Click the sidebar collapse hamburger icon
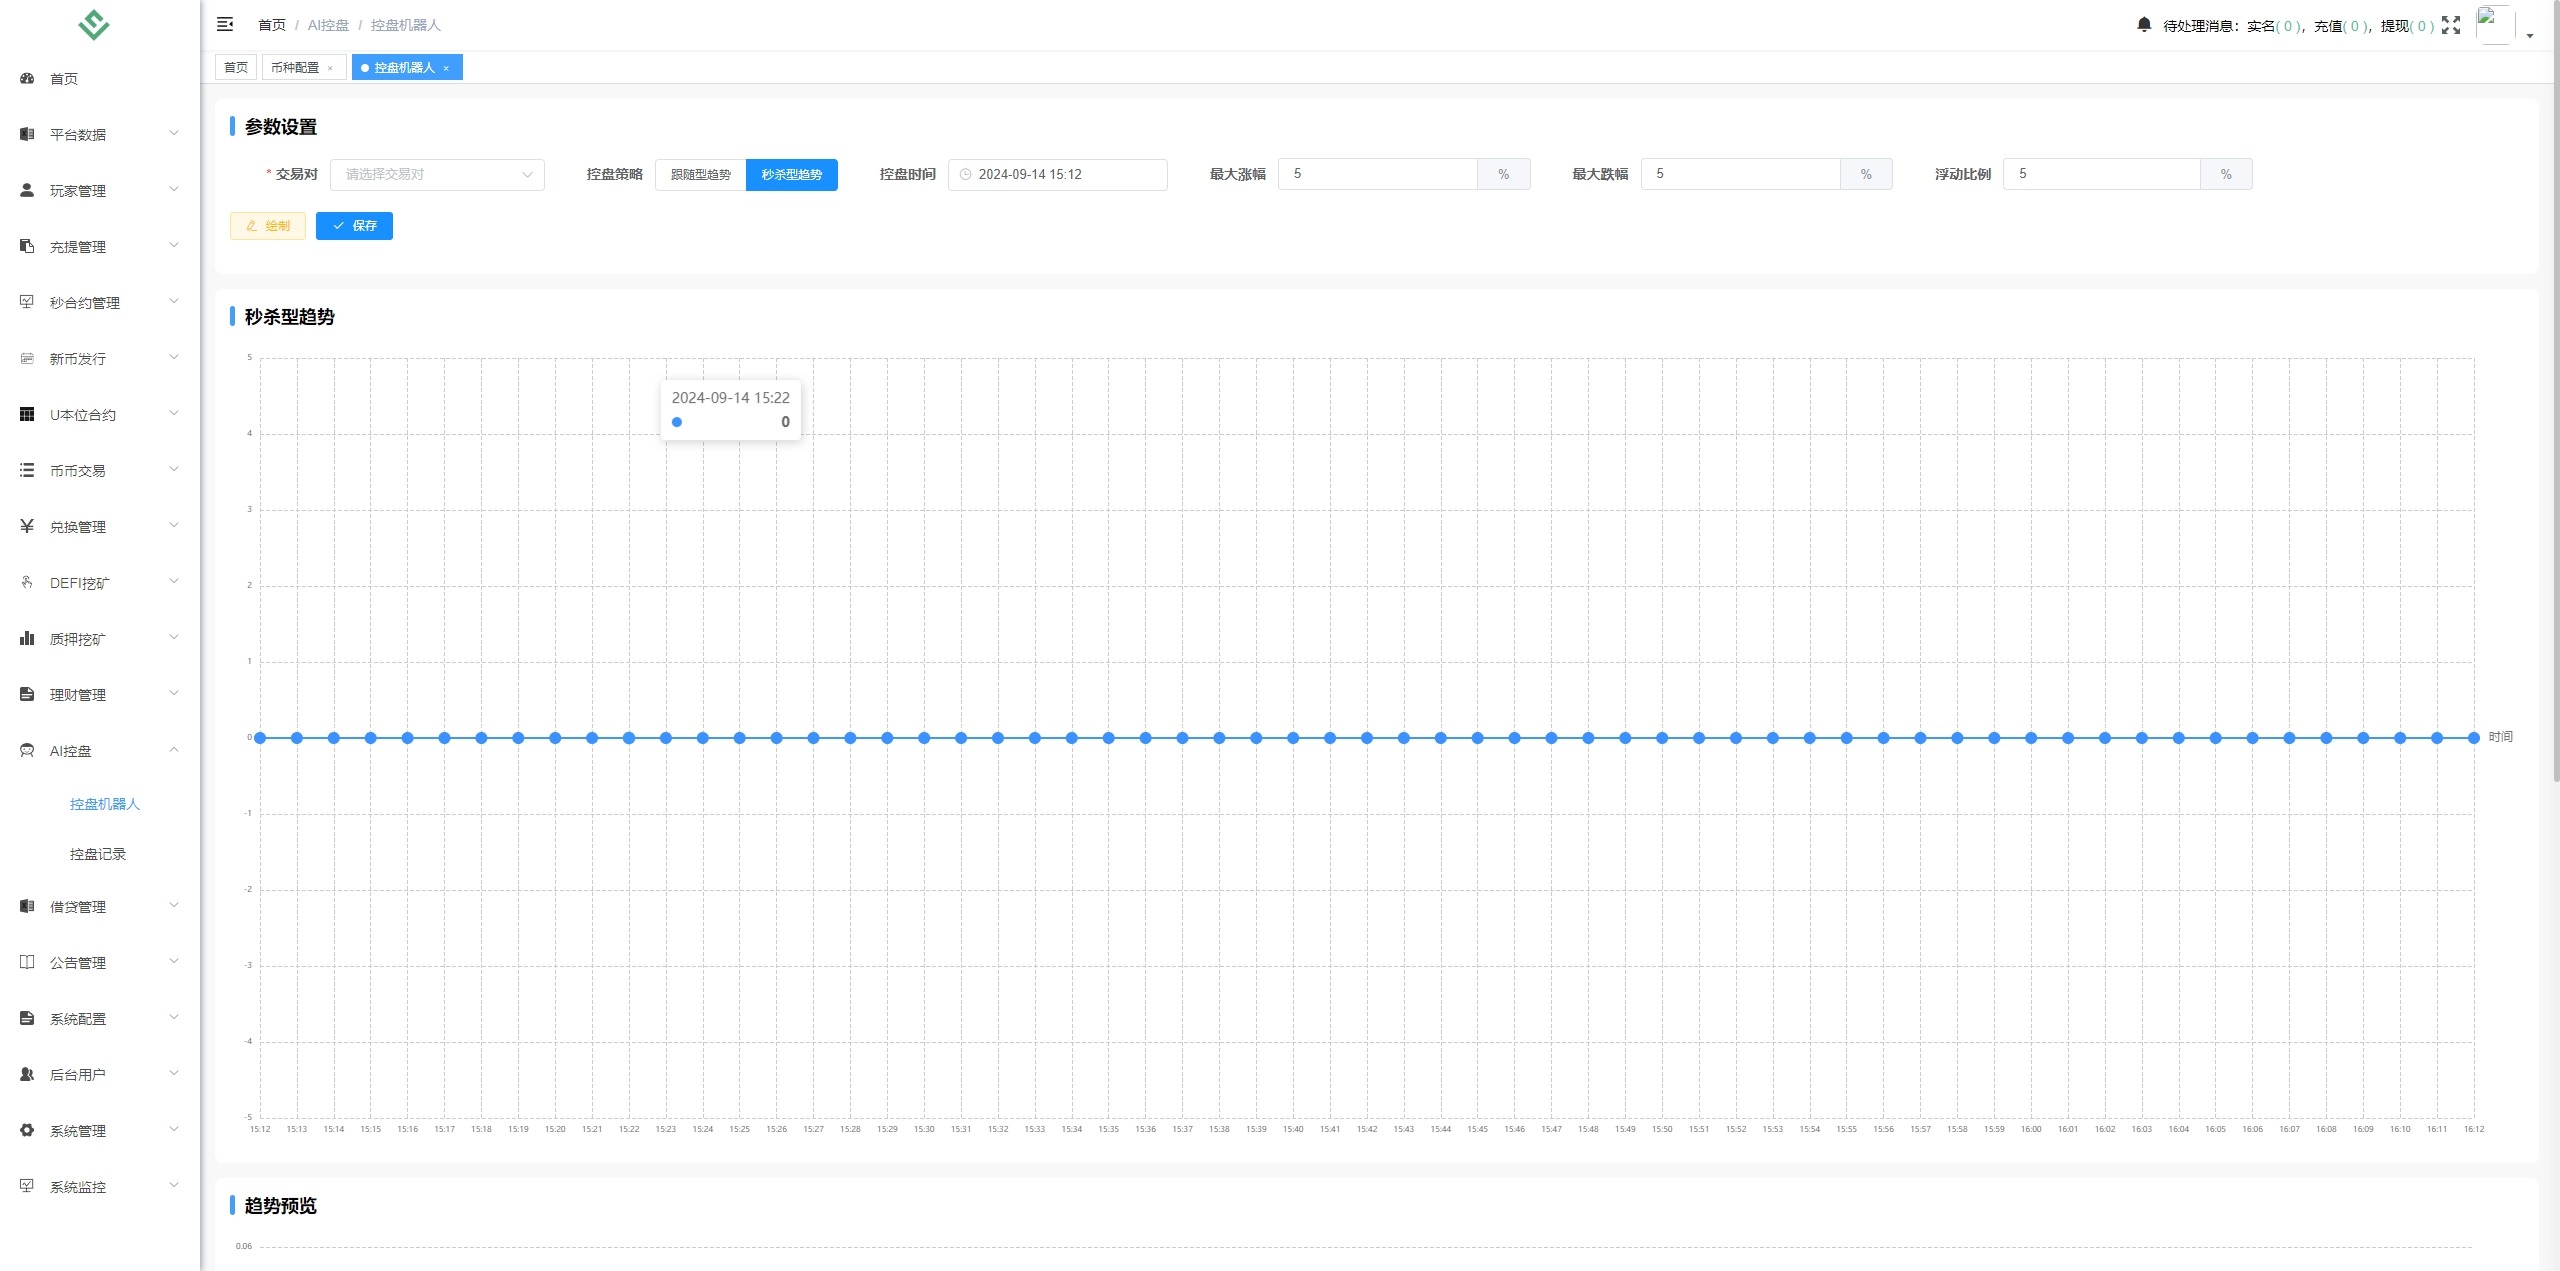 click(x=225, y=24)
